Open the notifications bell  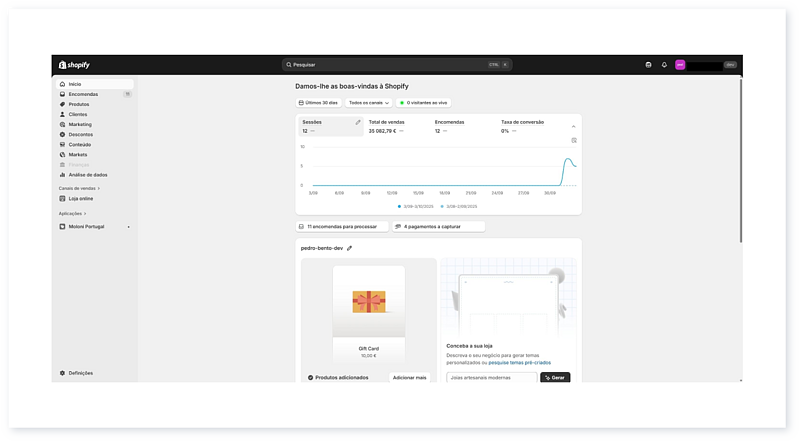point(664,65)
